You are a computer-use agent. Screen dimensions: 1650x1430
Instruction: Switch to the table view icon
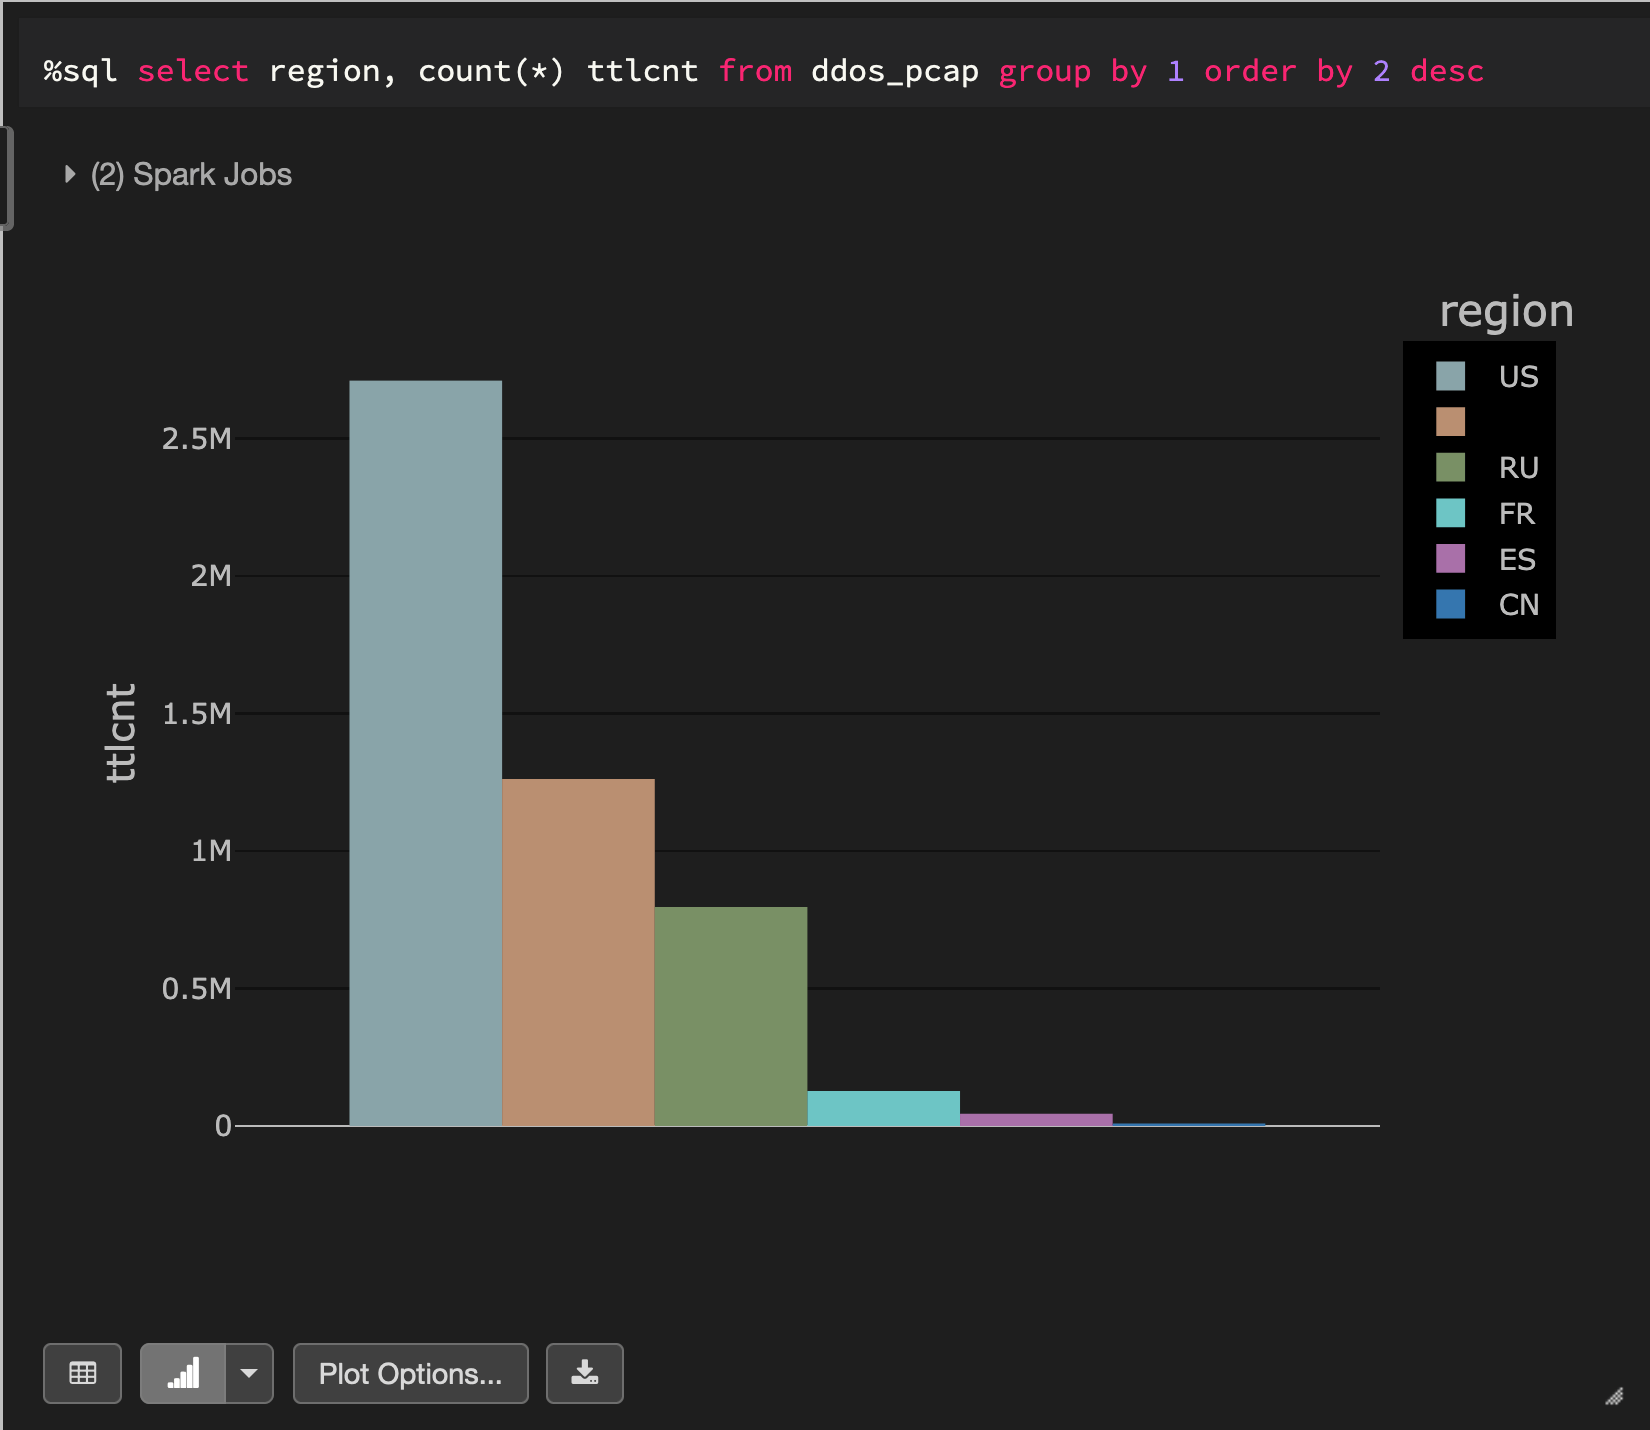pyautogui.click(x=82, y=1373)
